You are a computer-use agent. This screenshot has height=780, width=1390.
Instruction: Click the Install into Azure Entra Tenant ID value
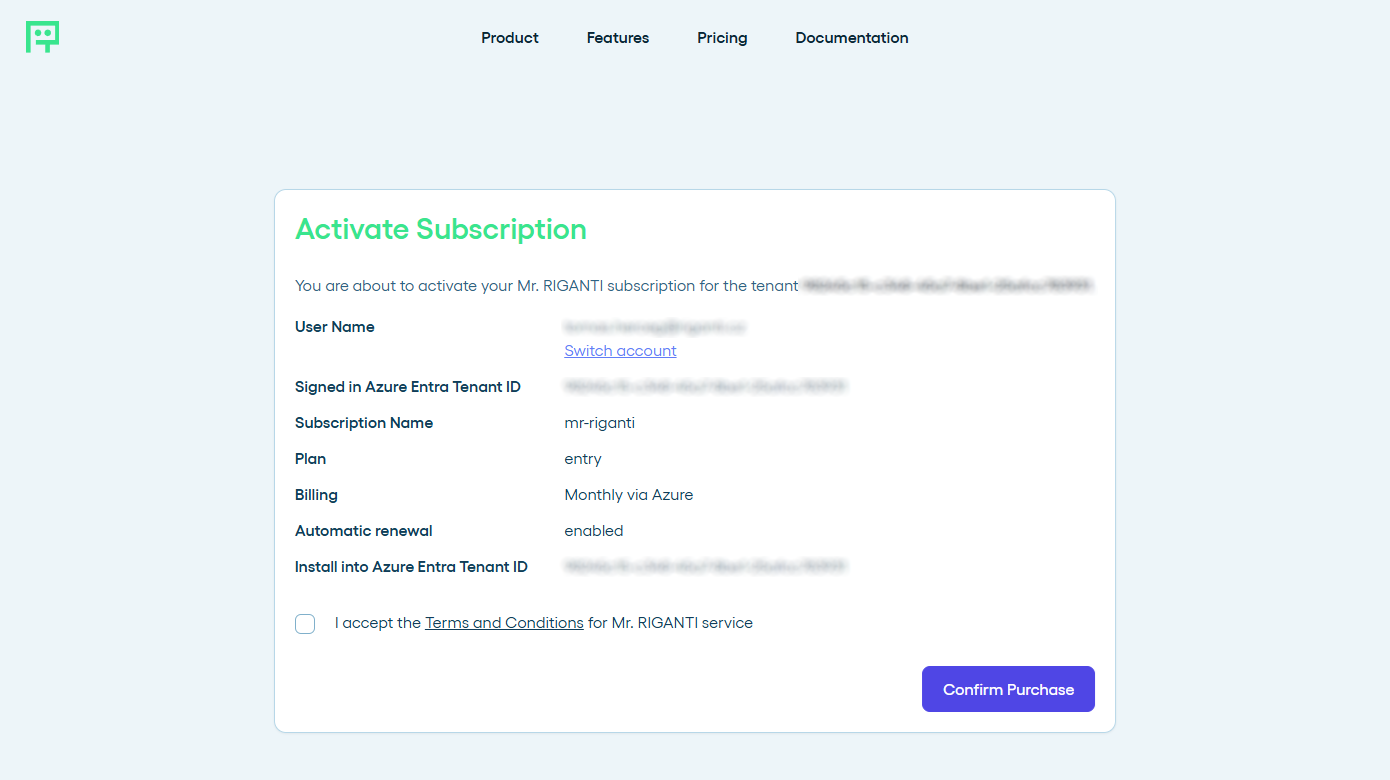tap(705, 566)
